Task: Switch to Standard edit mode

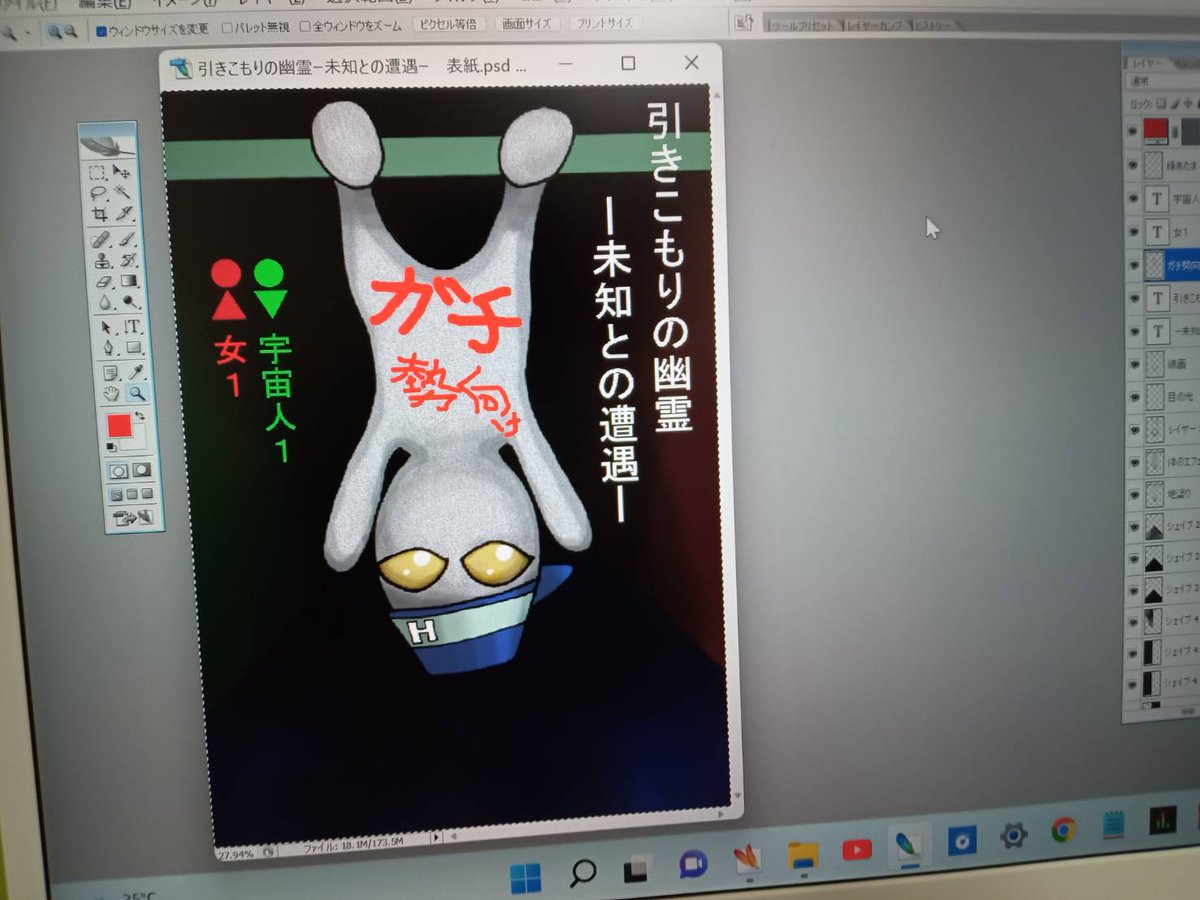Action: coord(117,470)
